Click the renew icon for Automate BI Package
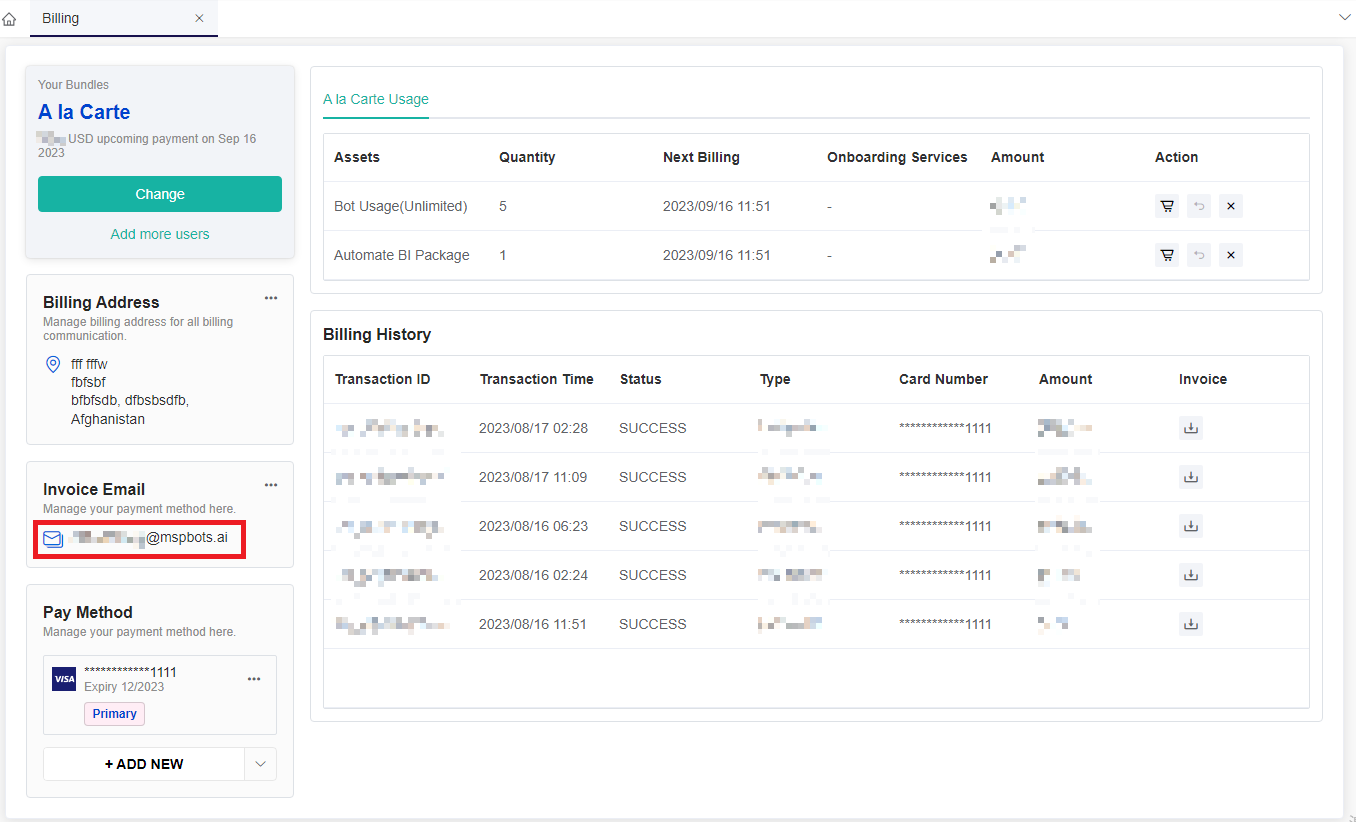The width and height of the screenshot is (1356, 822). click(1198, 255)
